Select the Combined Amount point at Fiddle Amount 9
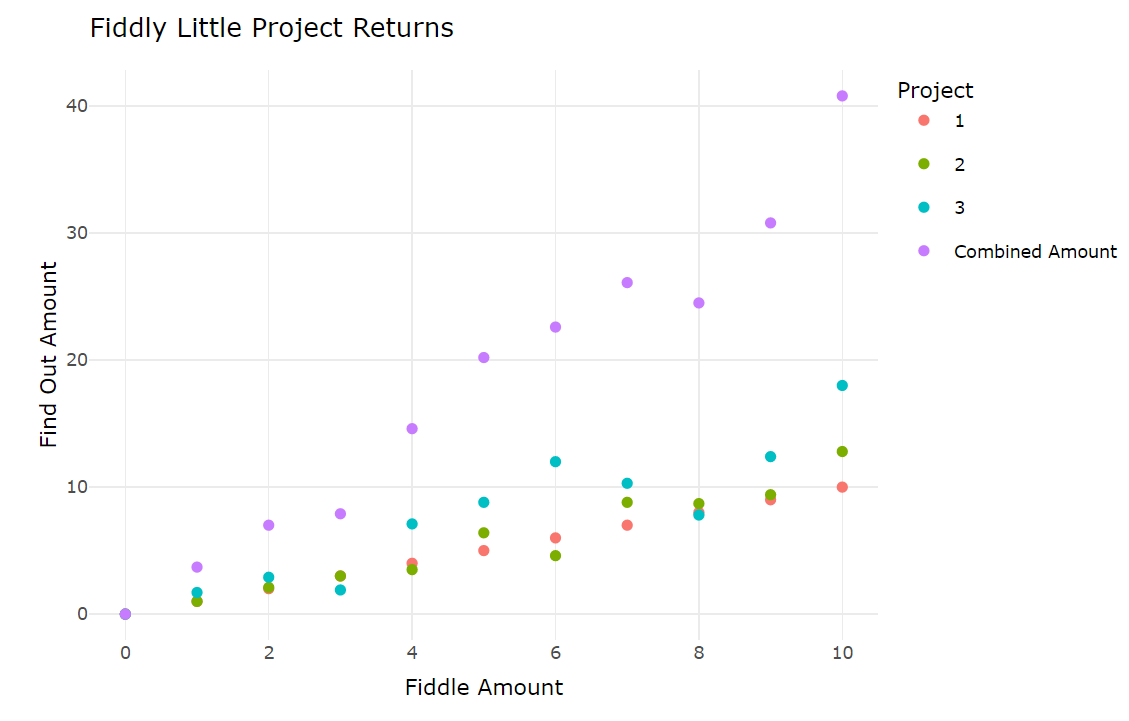This screenshot has width=1129, height=721. tap(770, 223)
